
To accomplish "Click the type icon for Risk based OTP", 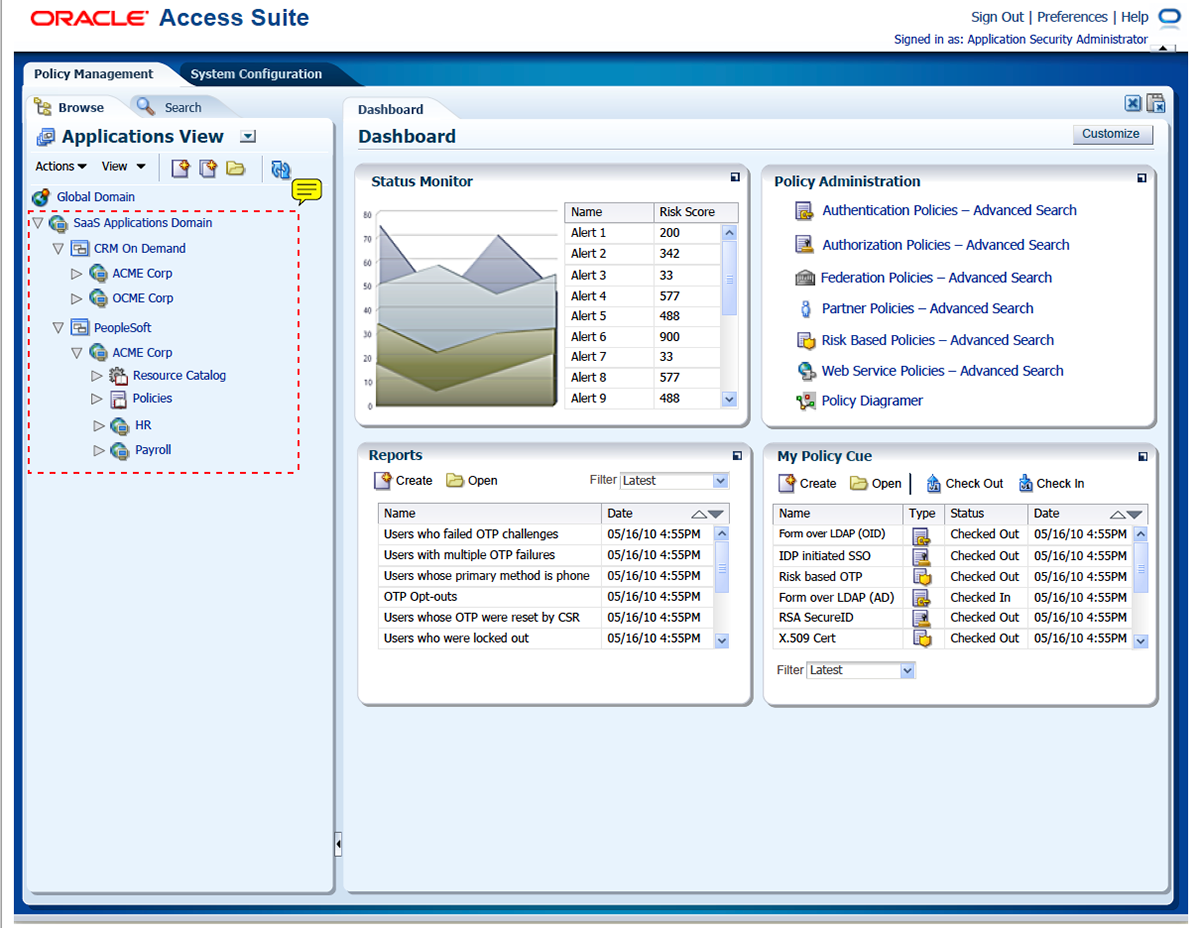I will 922,577.
